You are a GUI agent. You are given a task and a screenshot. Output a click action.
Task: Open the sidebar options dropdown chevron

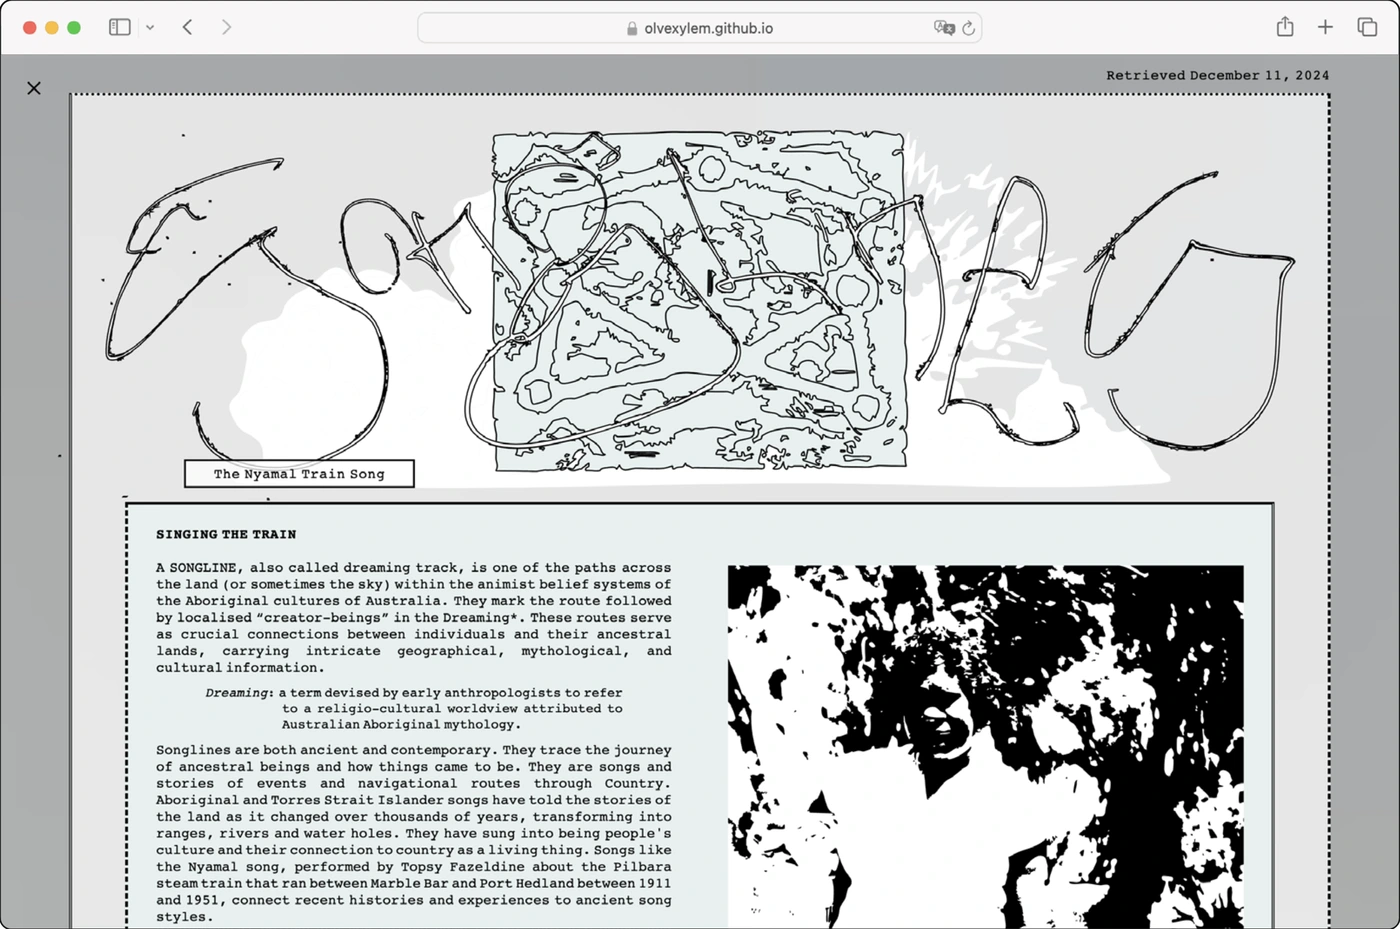150,28
